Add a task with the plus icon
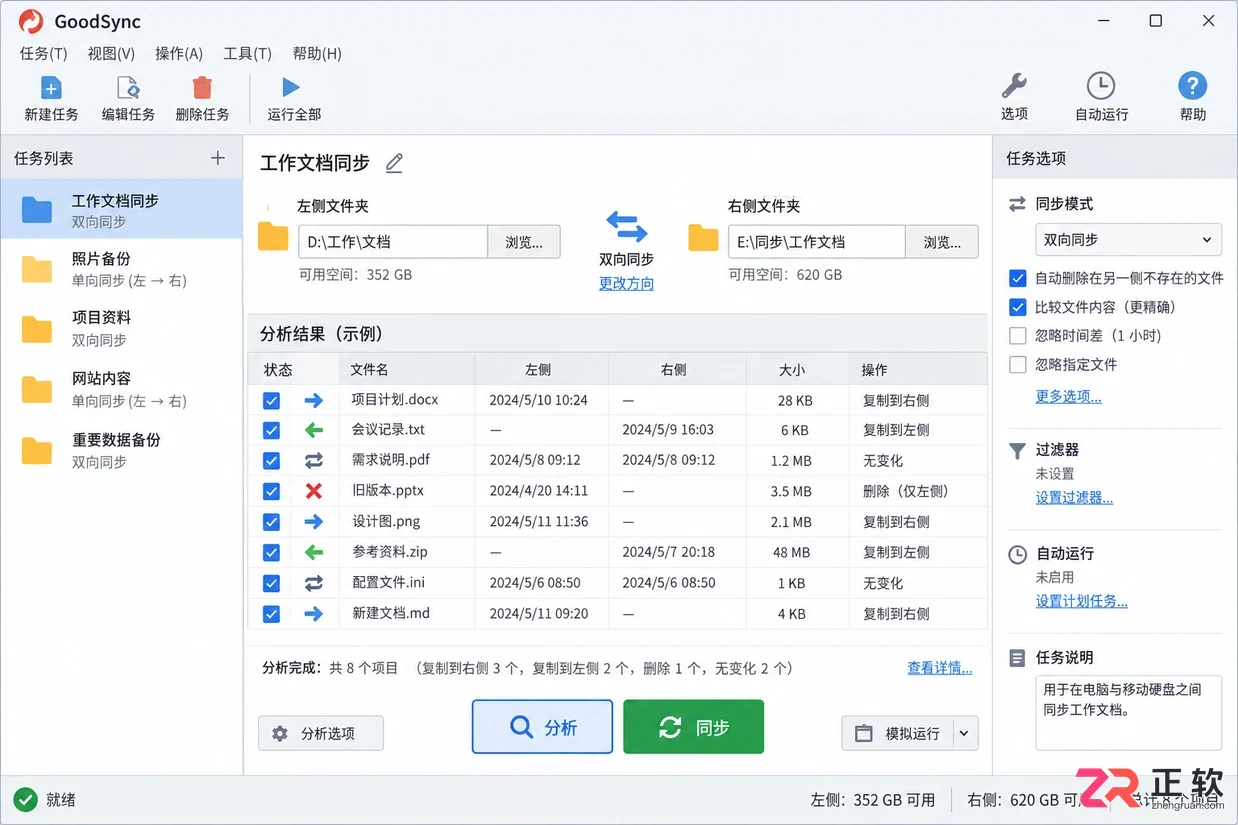1238x825 pixels. tap(218, 158)
